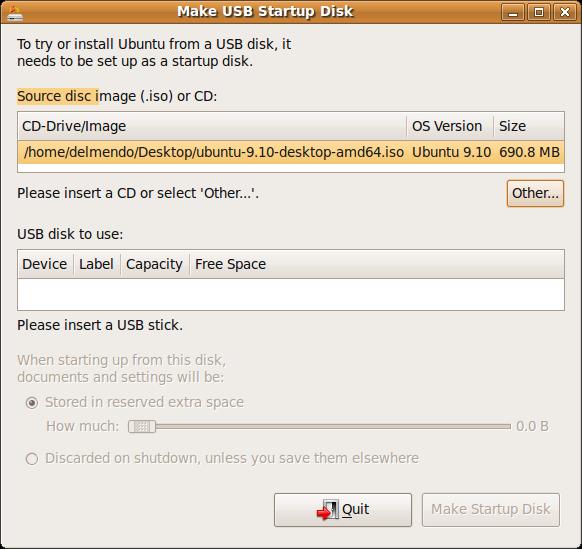Click the Quit button
This screenshot has width=582, height=549.
pyautogui.click(x=343, y=510)
